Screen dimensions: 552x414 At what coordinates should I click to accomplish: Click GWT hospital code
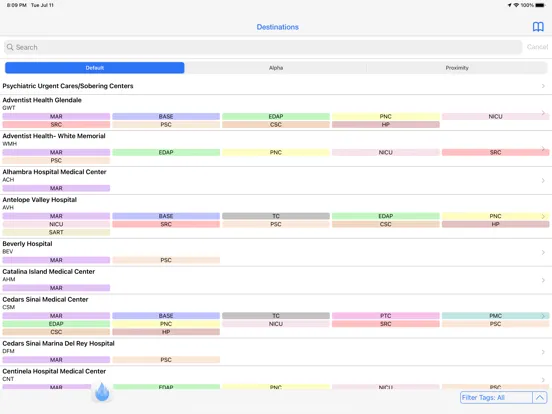9,108
